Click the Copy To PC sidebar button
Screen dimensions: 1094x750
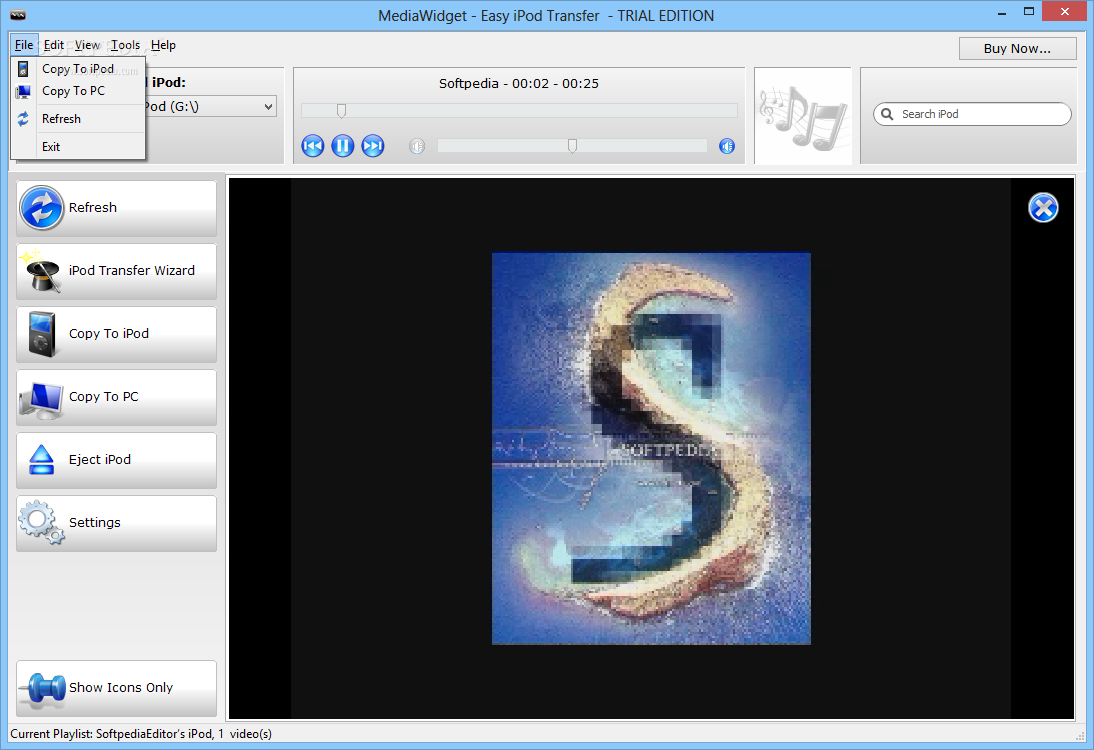coord(117,396)
